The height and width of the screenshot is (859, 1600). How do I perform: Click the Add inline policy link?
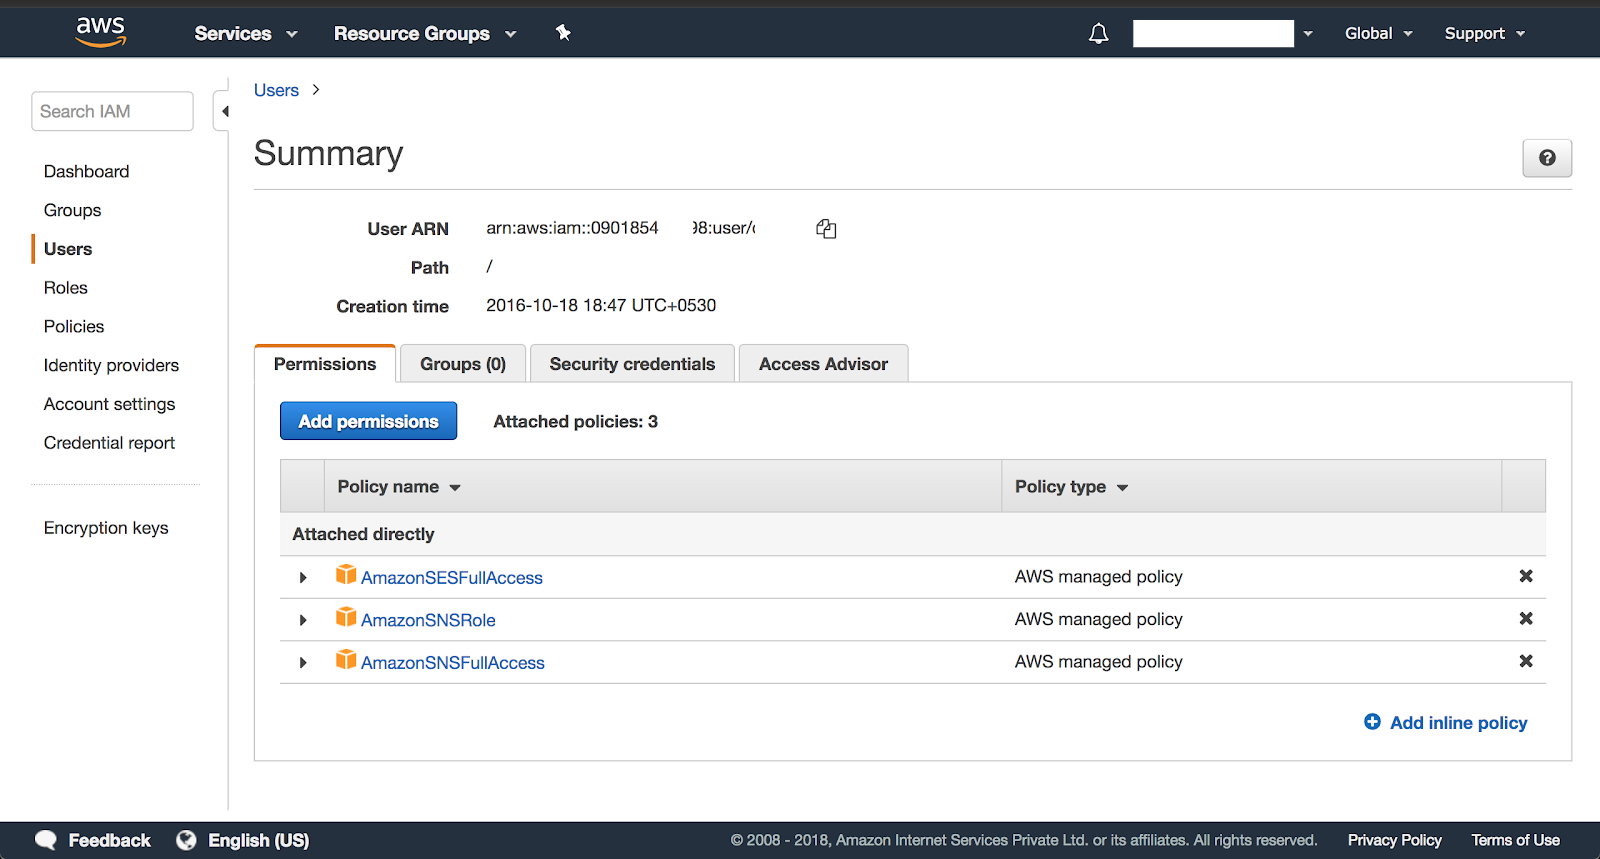click(1458, 723)
